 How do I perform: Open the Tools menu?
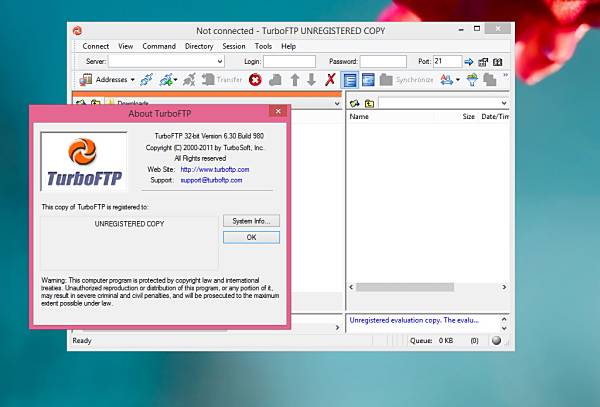(x=263, y=46)
